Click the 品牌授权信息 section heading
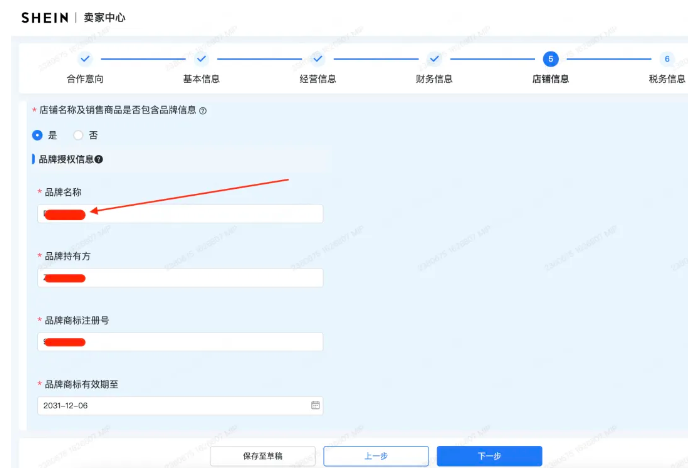The height and width of the screenshot is (468, 688). click(x=66, y=159)
